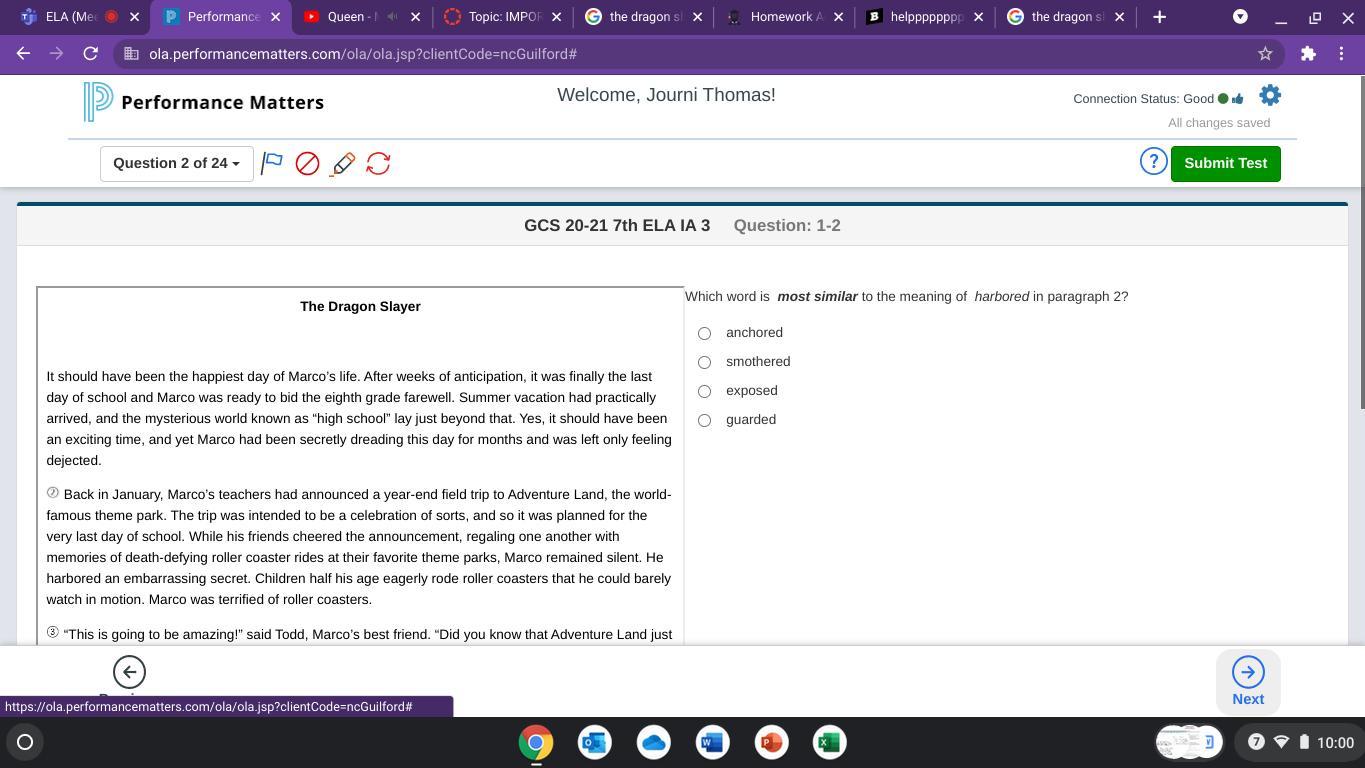Close the Homework tab
The width and height of the screenshot is (1365, 768).
[838, 17]
